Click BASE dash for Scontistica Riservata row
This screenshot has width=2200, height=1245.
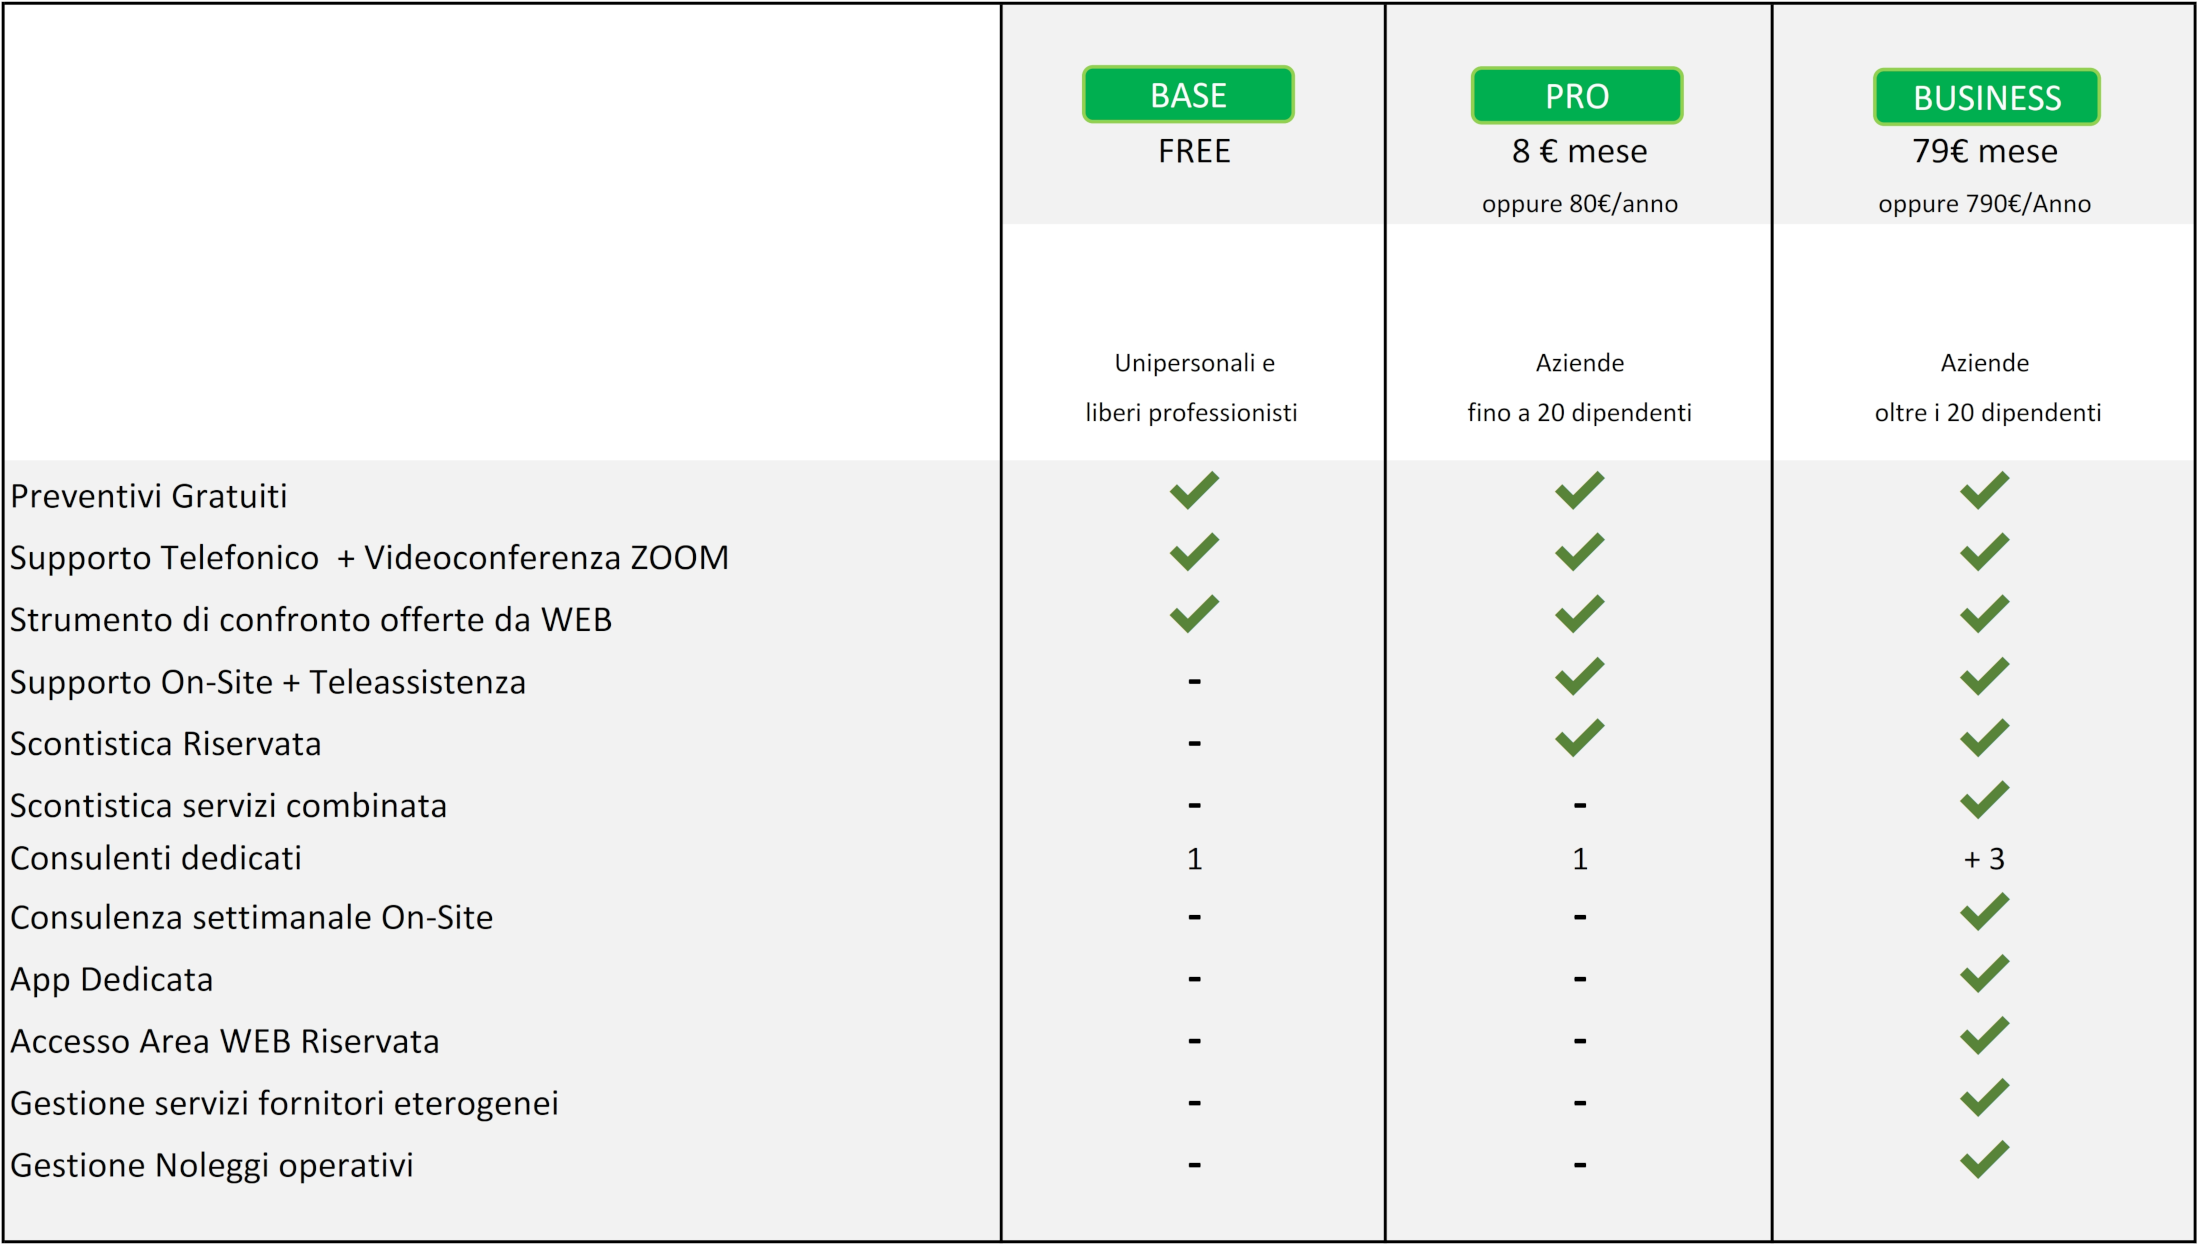1194,743
